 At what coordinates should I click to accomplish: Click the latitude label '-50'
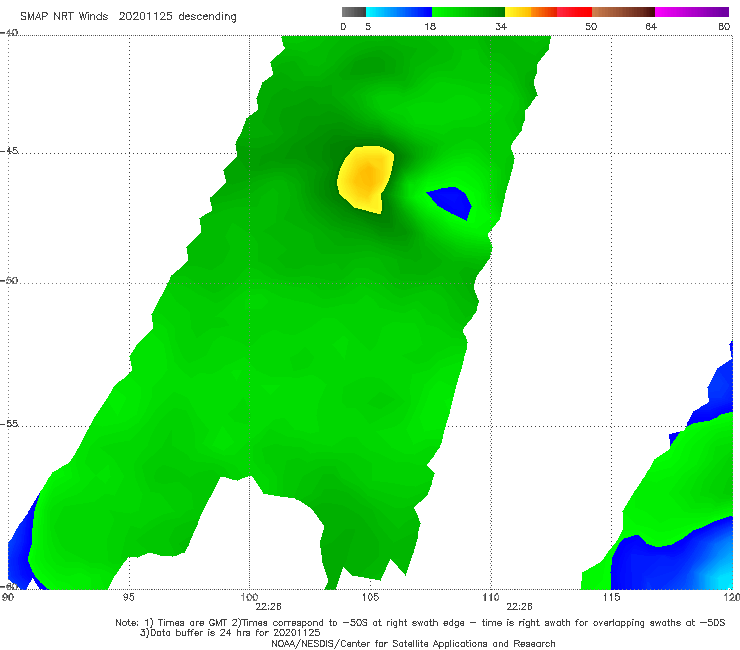tap(9, 280)
